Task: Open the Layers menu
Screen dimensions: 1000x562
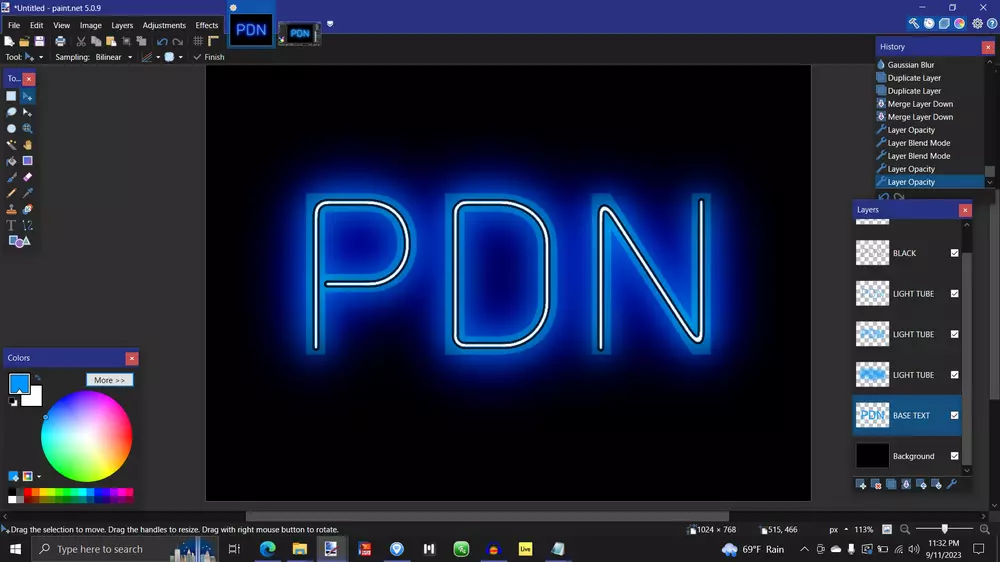Action: pos(122,26)
